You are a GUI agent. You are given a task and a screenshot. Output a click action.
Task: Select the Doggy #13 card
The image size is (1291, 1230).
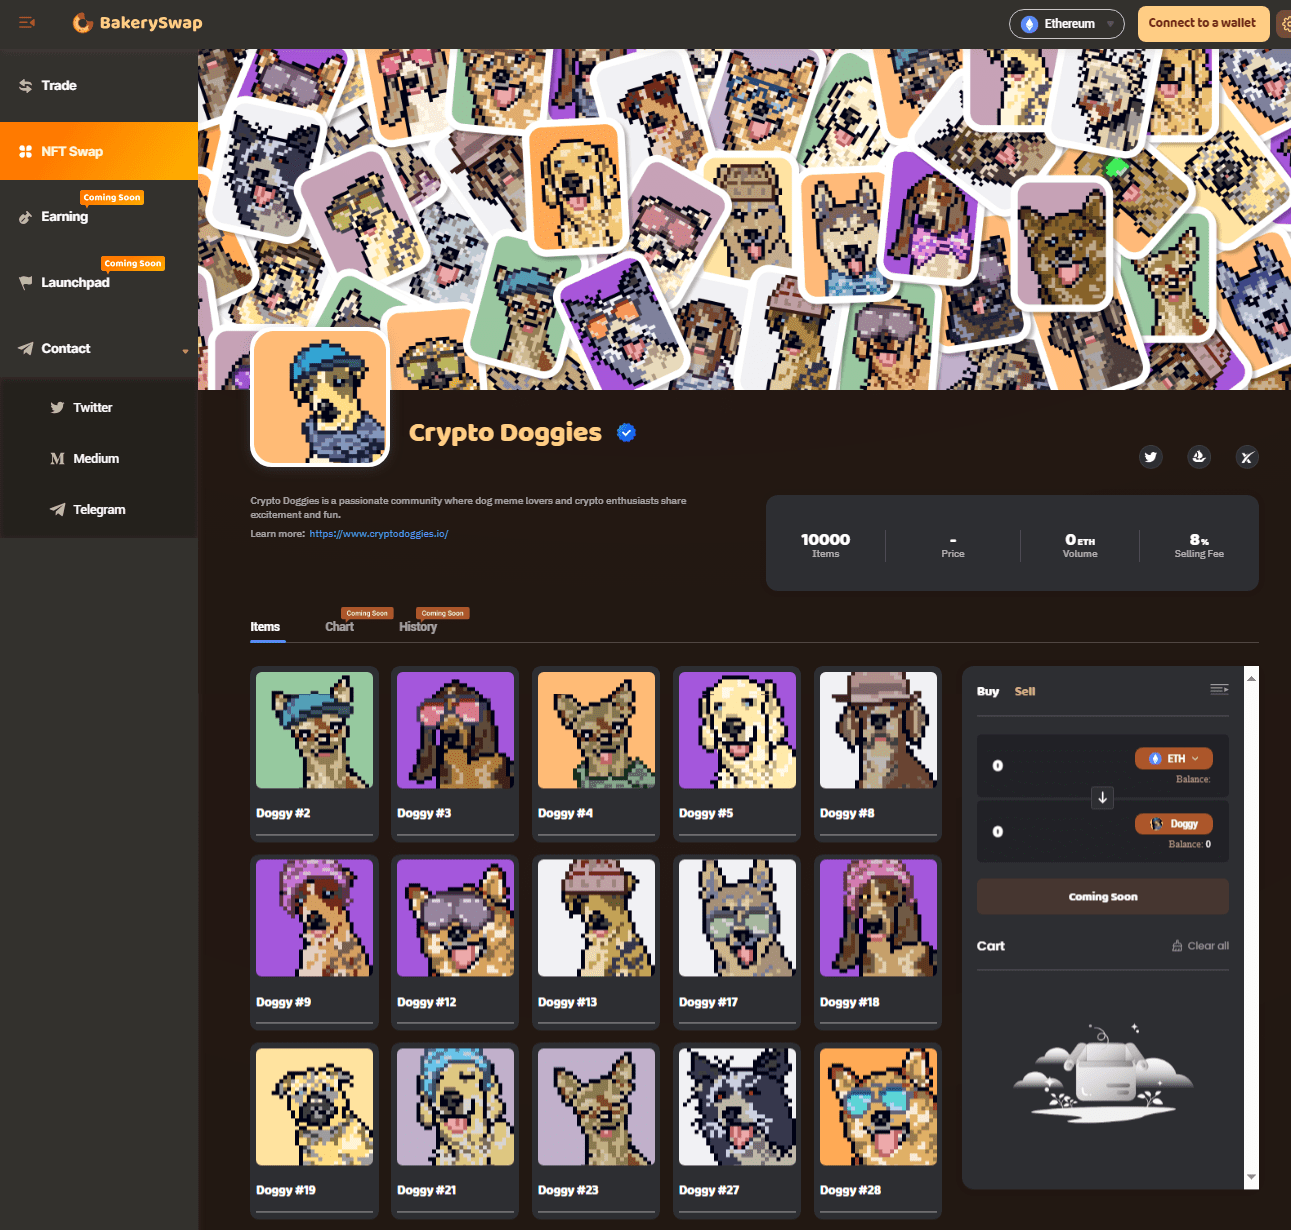pyautogui.click(x=596, y=942)
